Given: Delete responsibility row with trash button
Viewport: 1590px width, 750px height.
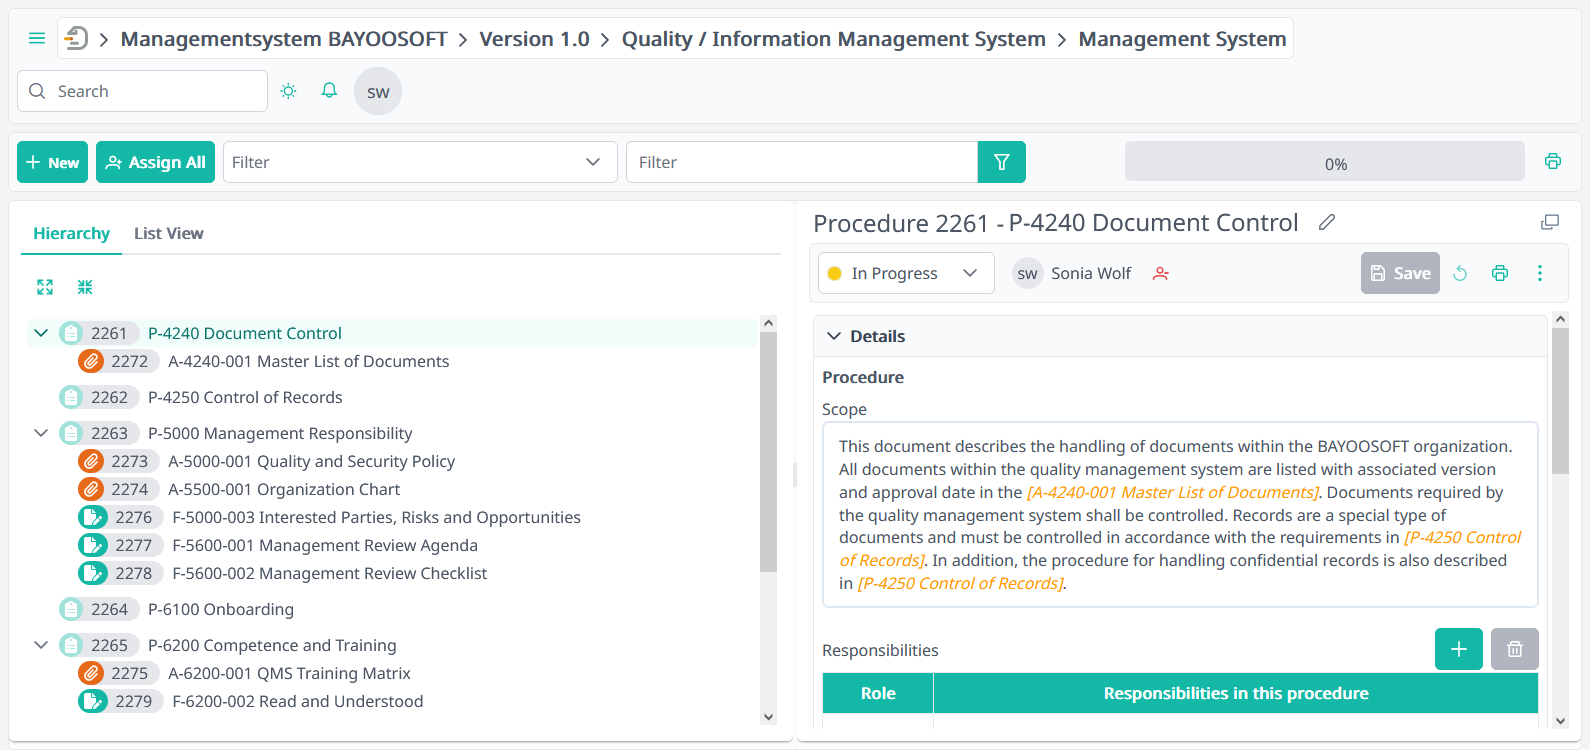Looking at the screenshot, I should (1515, 649).
